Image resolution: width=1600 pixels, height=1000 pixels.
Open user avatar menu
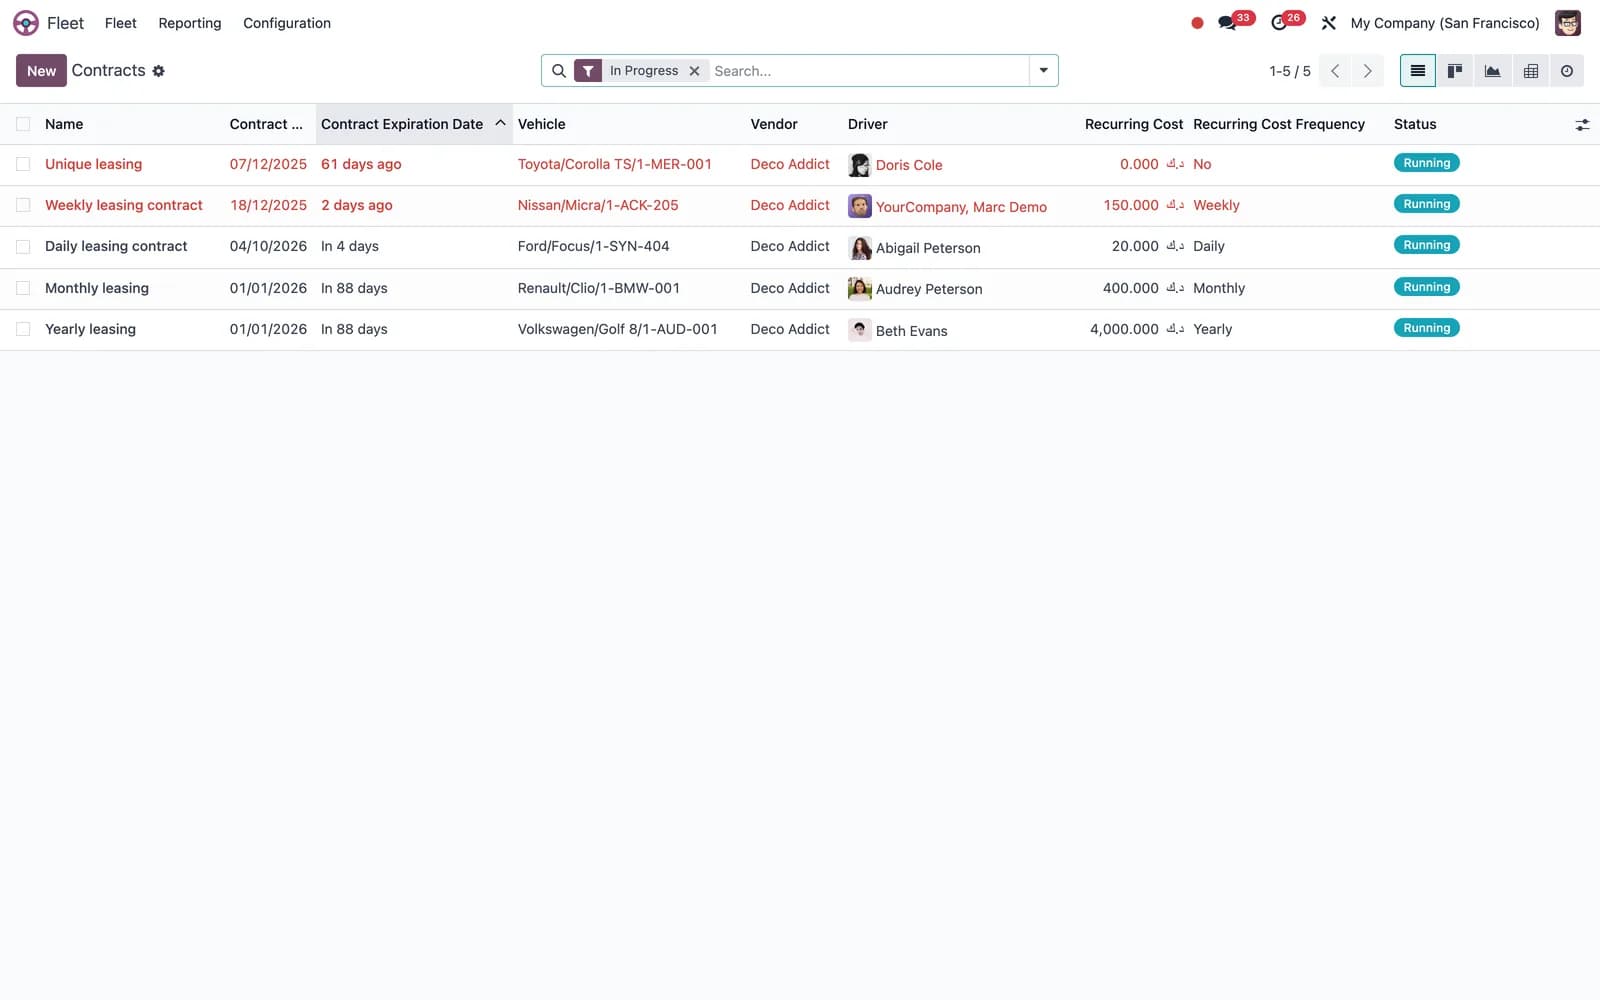1568,23
